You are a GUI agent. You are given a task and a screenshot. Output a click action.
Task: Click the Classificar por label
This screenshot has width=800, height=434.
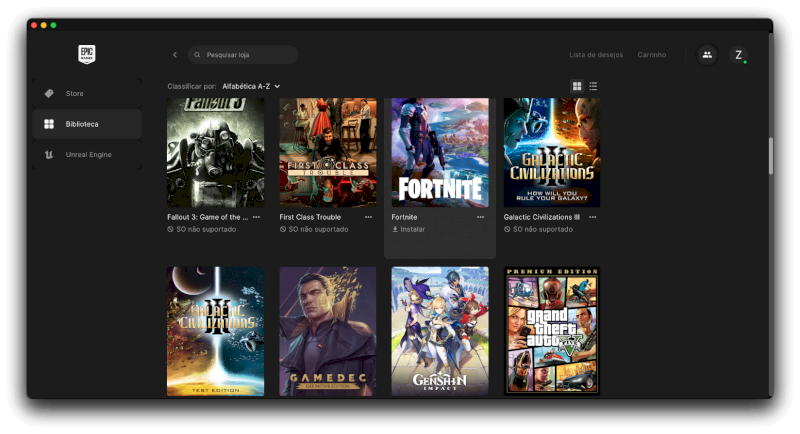tap(191, 86)
